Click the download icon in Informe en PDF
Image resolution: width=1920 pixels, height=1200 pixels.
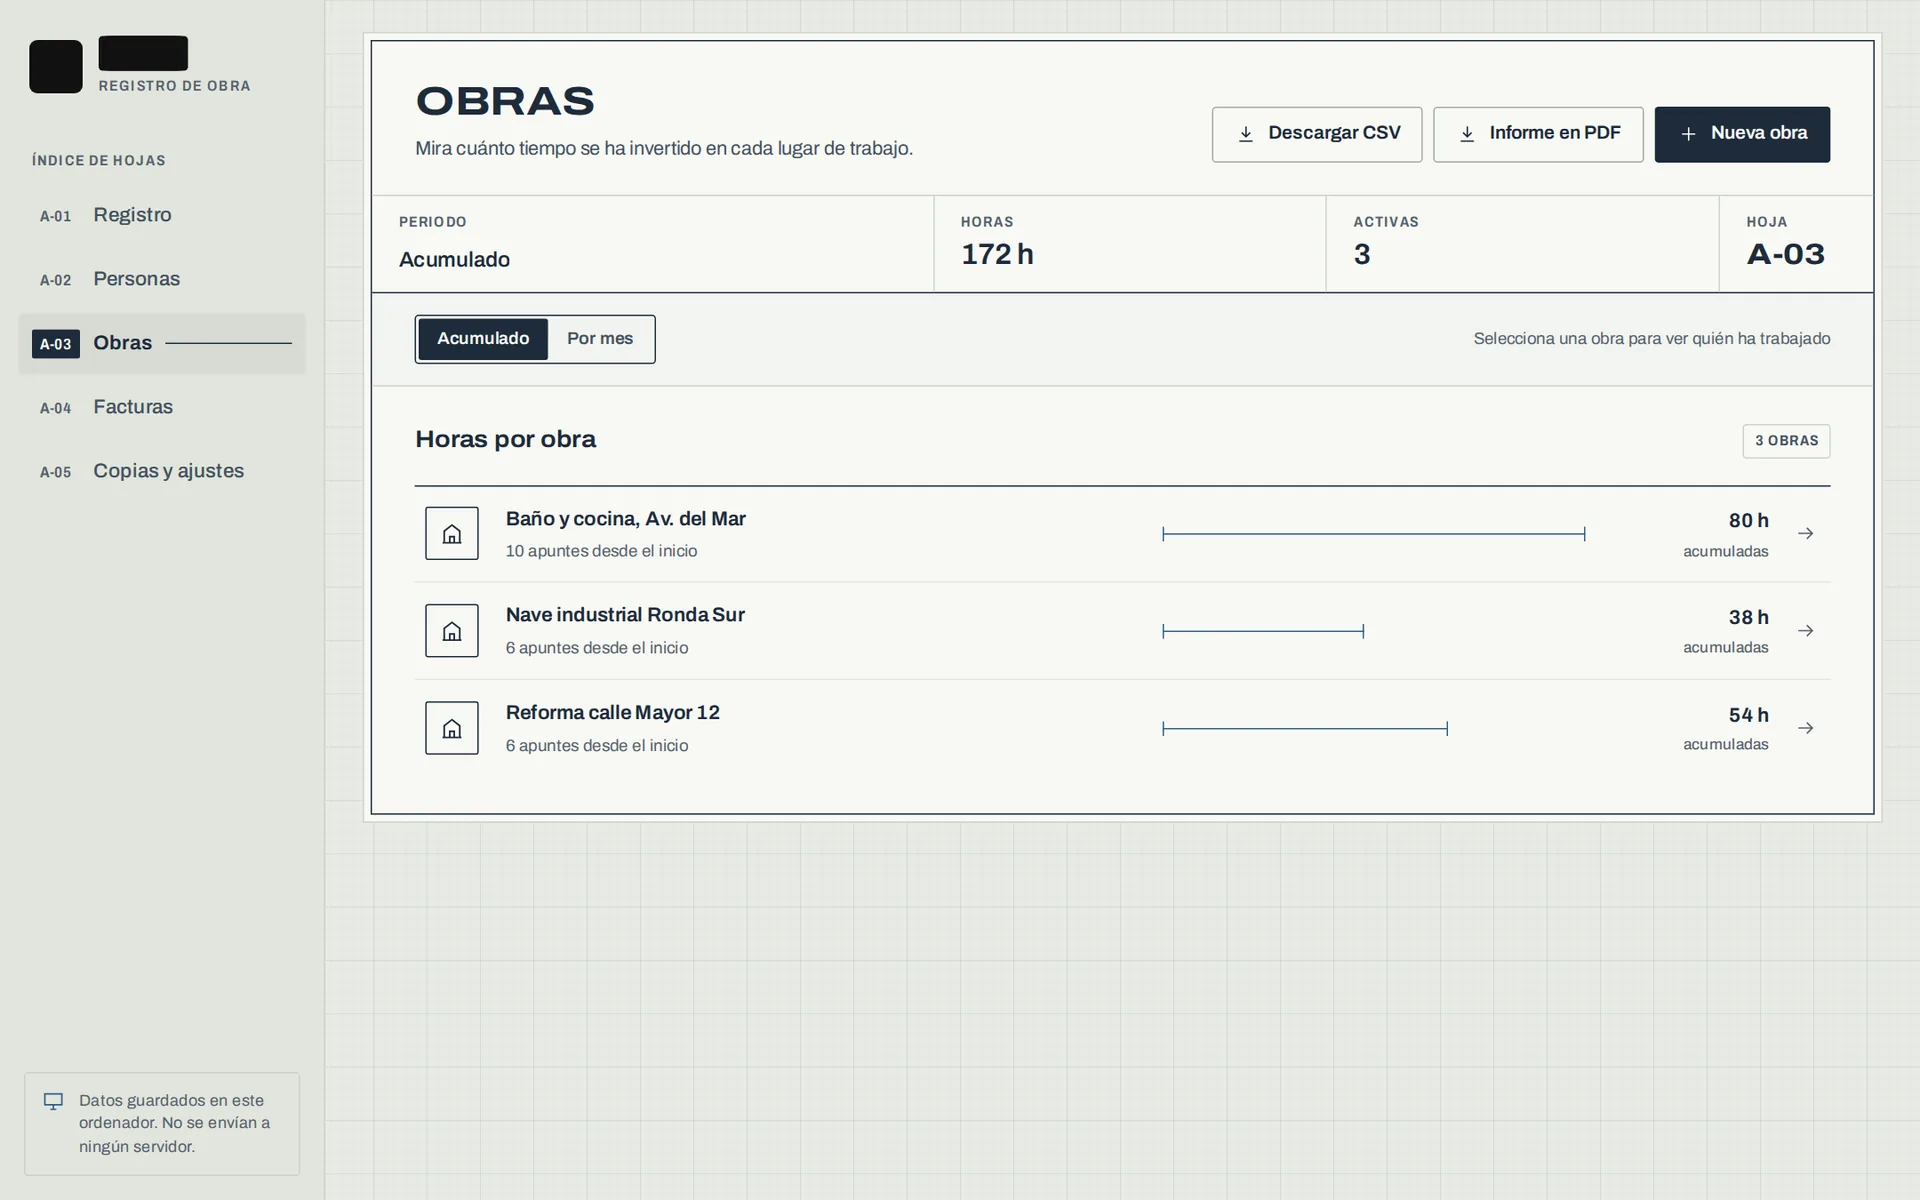[1467, 134]
